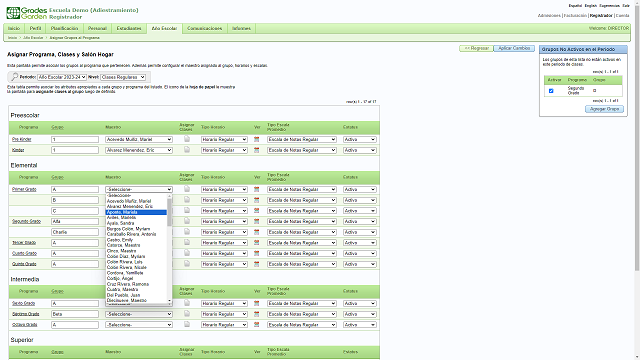Open the Inicio navigation tab
The image size is (640, 360).
coord(14,29)
